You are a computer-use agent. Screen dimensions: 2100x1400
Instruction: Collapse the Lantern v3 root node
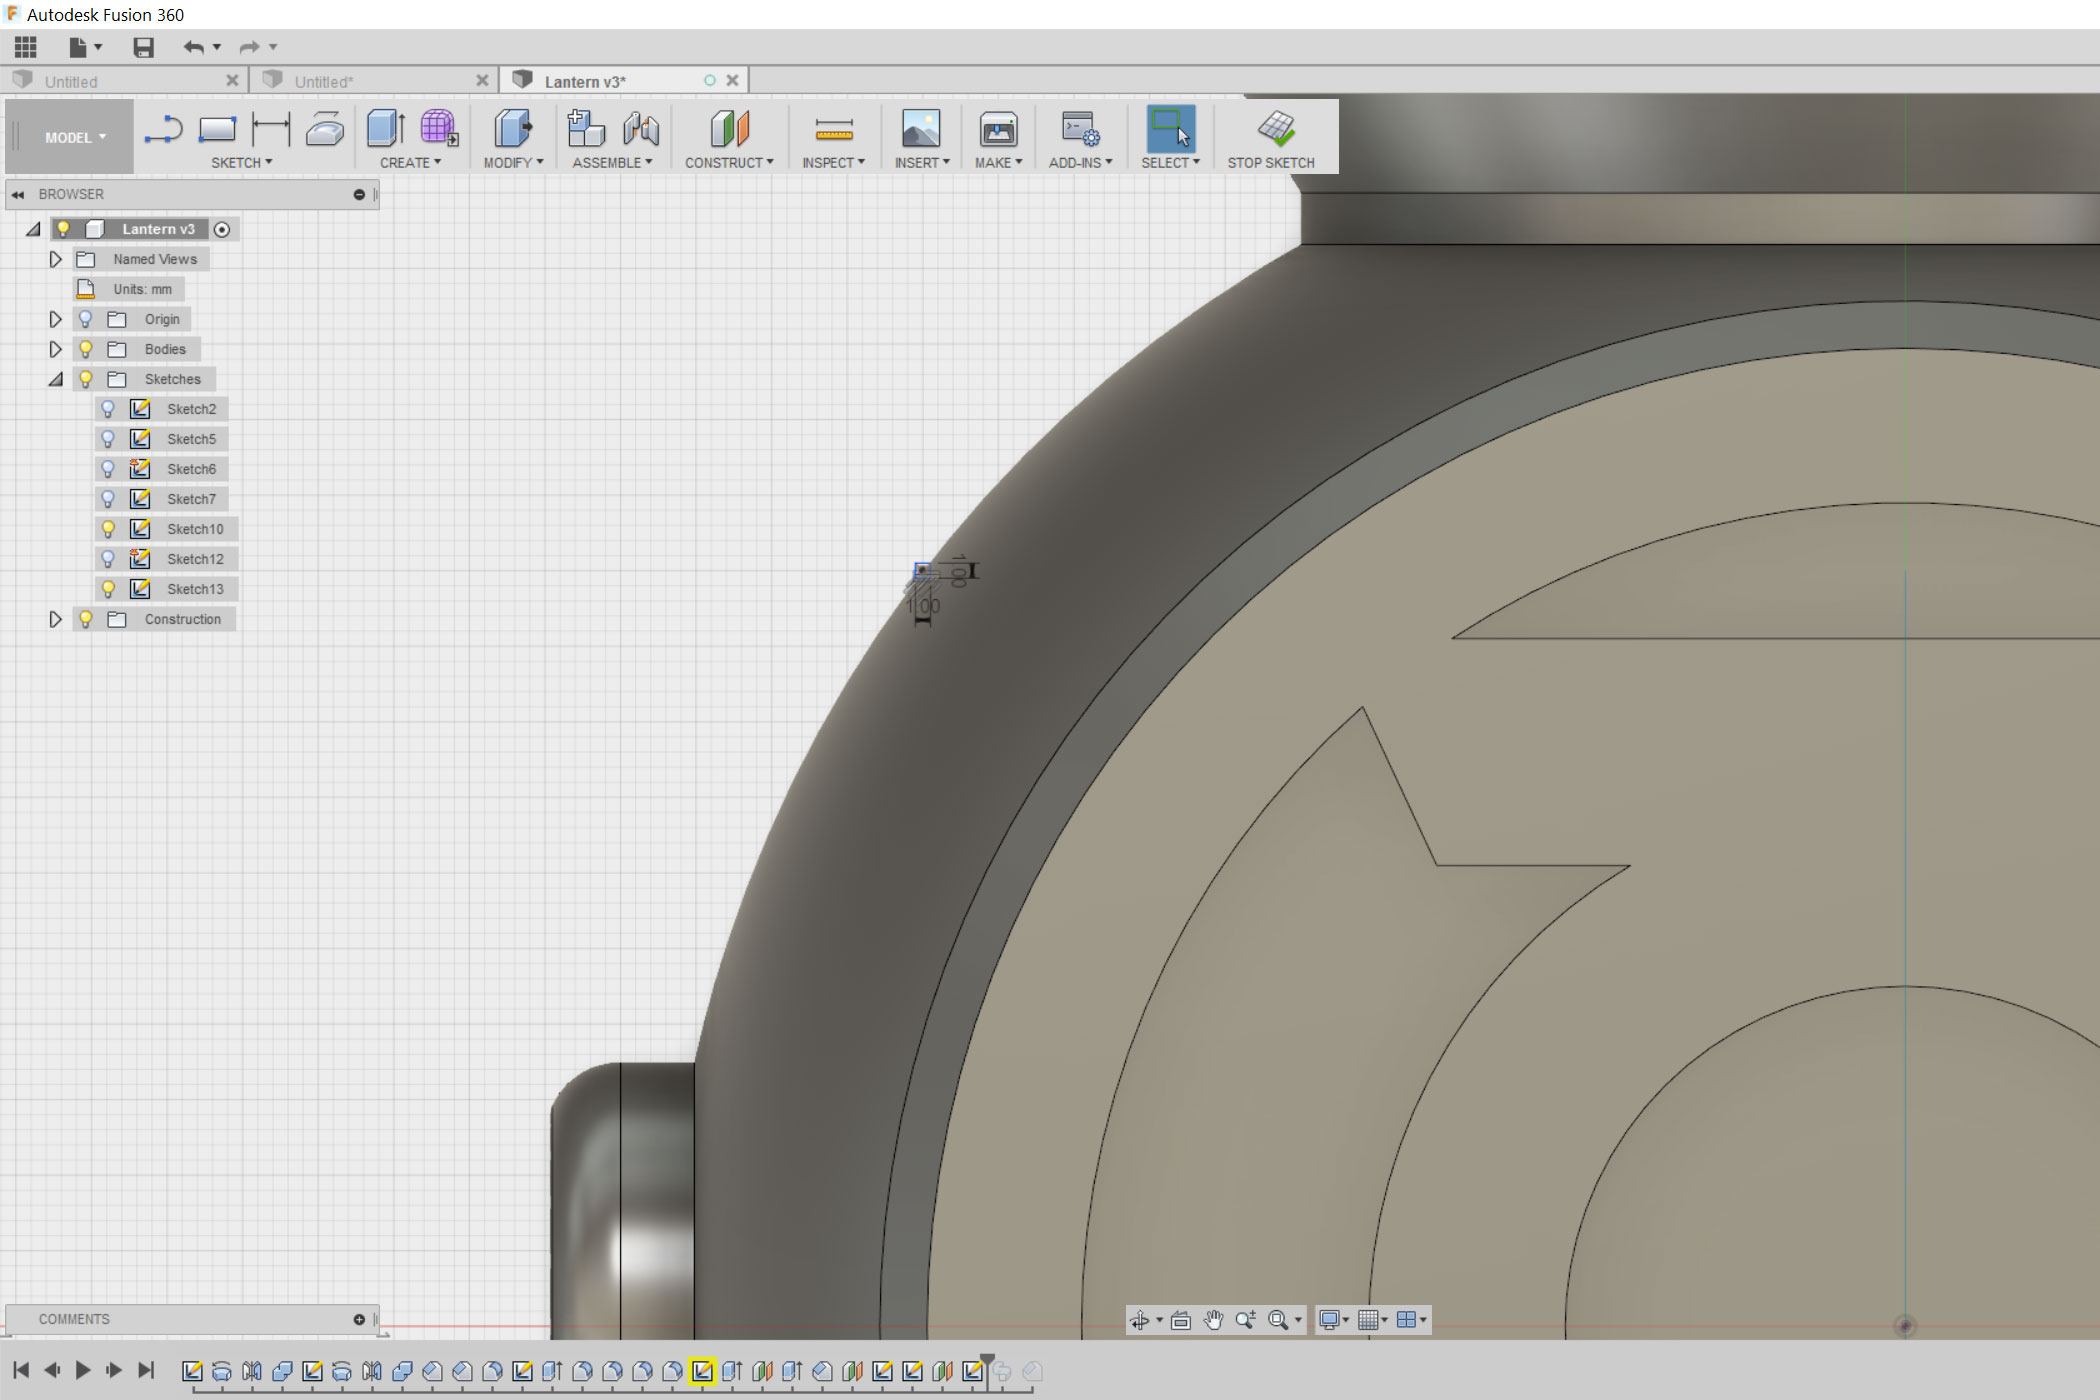tap(33, 229)
